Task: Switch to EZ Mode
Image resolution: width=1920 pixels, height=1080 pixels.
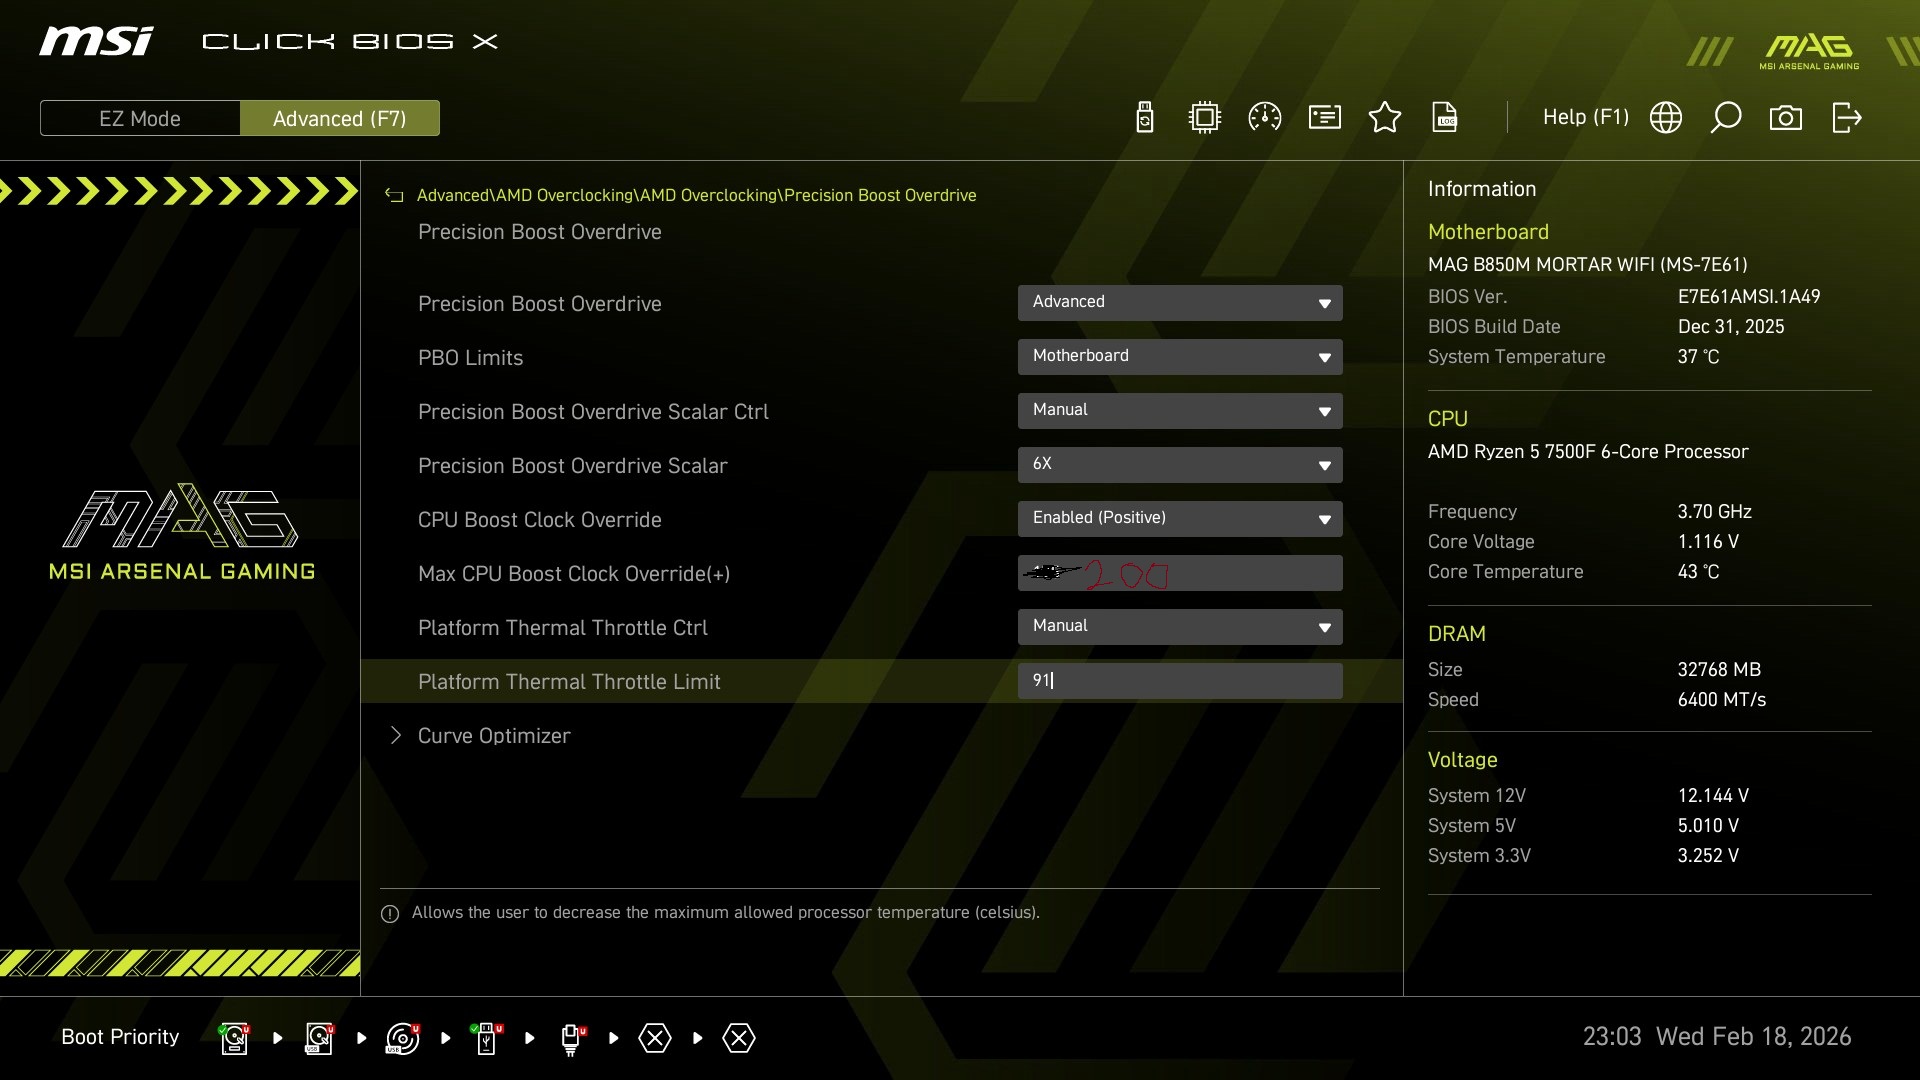Action: (x=140, y=118)
